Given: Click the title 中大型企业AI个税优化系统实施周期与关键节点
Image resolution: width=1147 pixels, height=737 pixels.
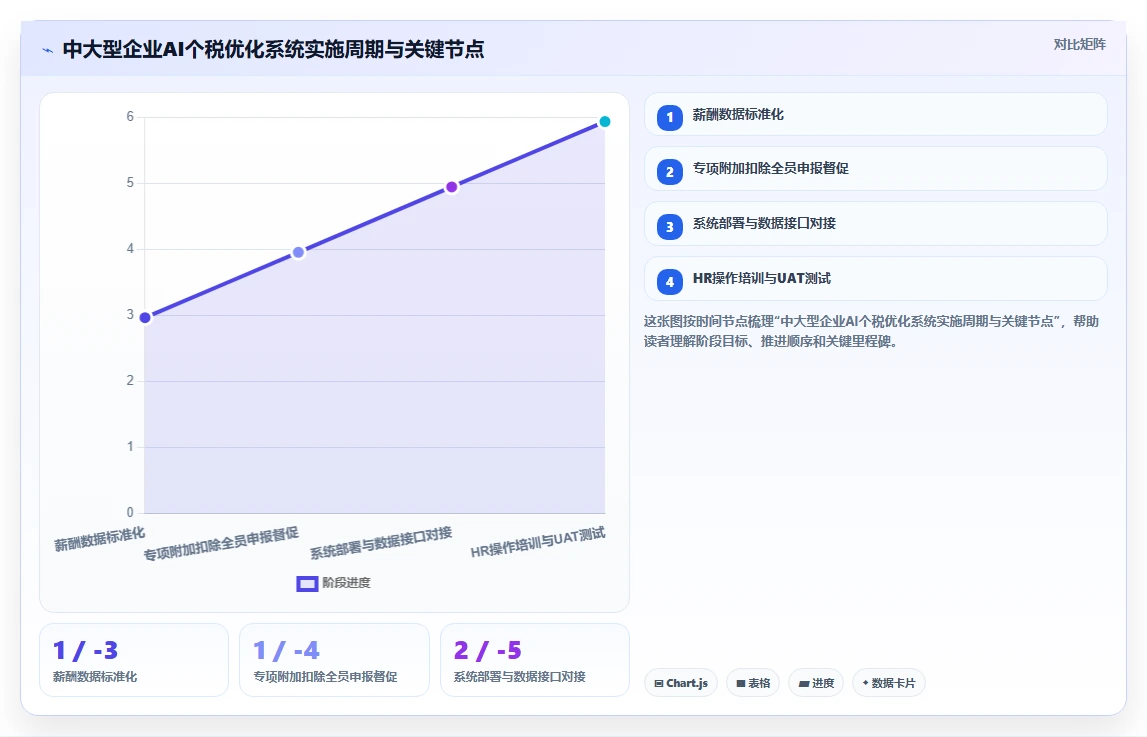Looking at the screenshot, I should click(x=274, y=49).
